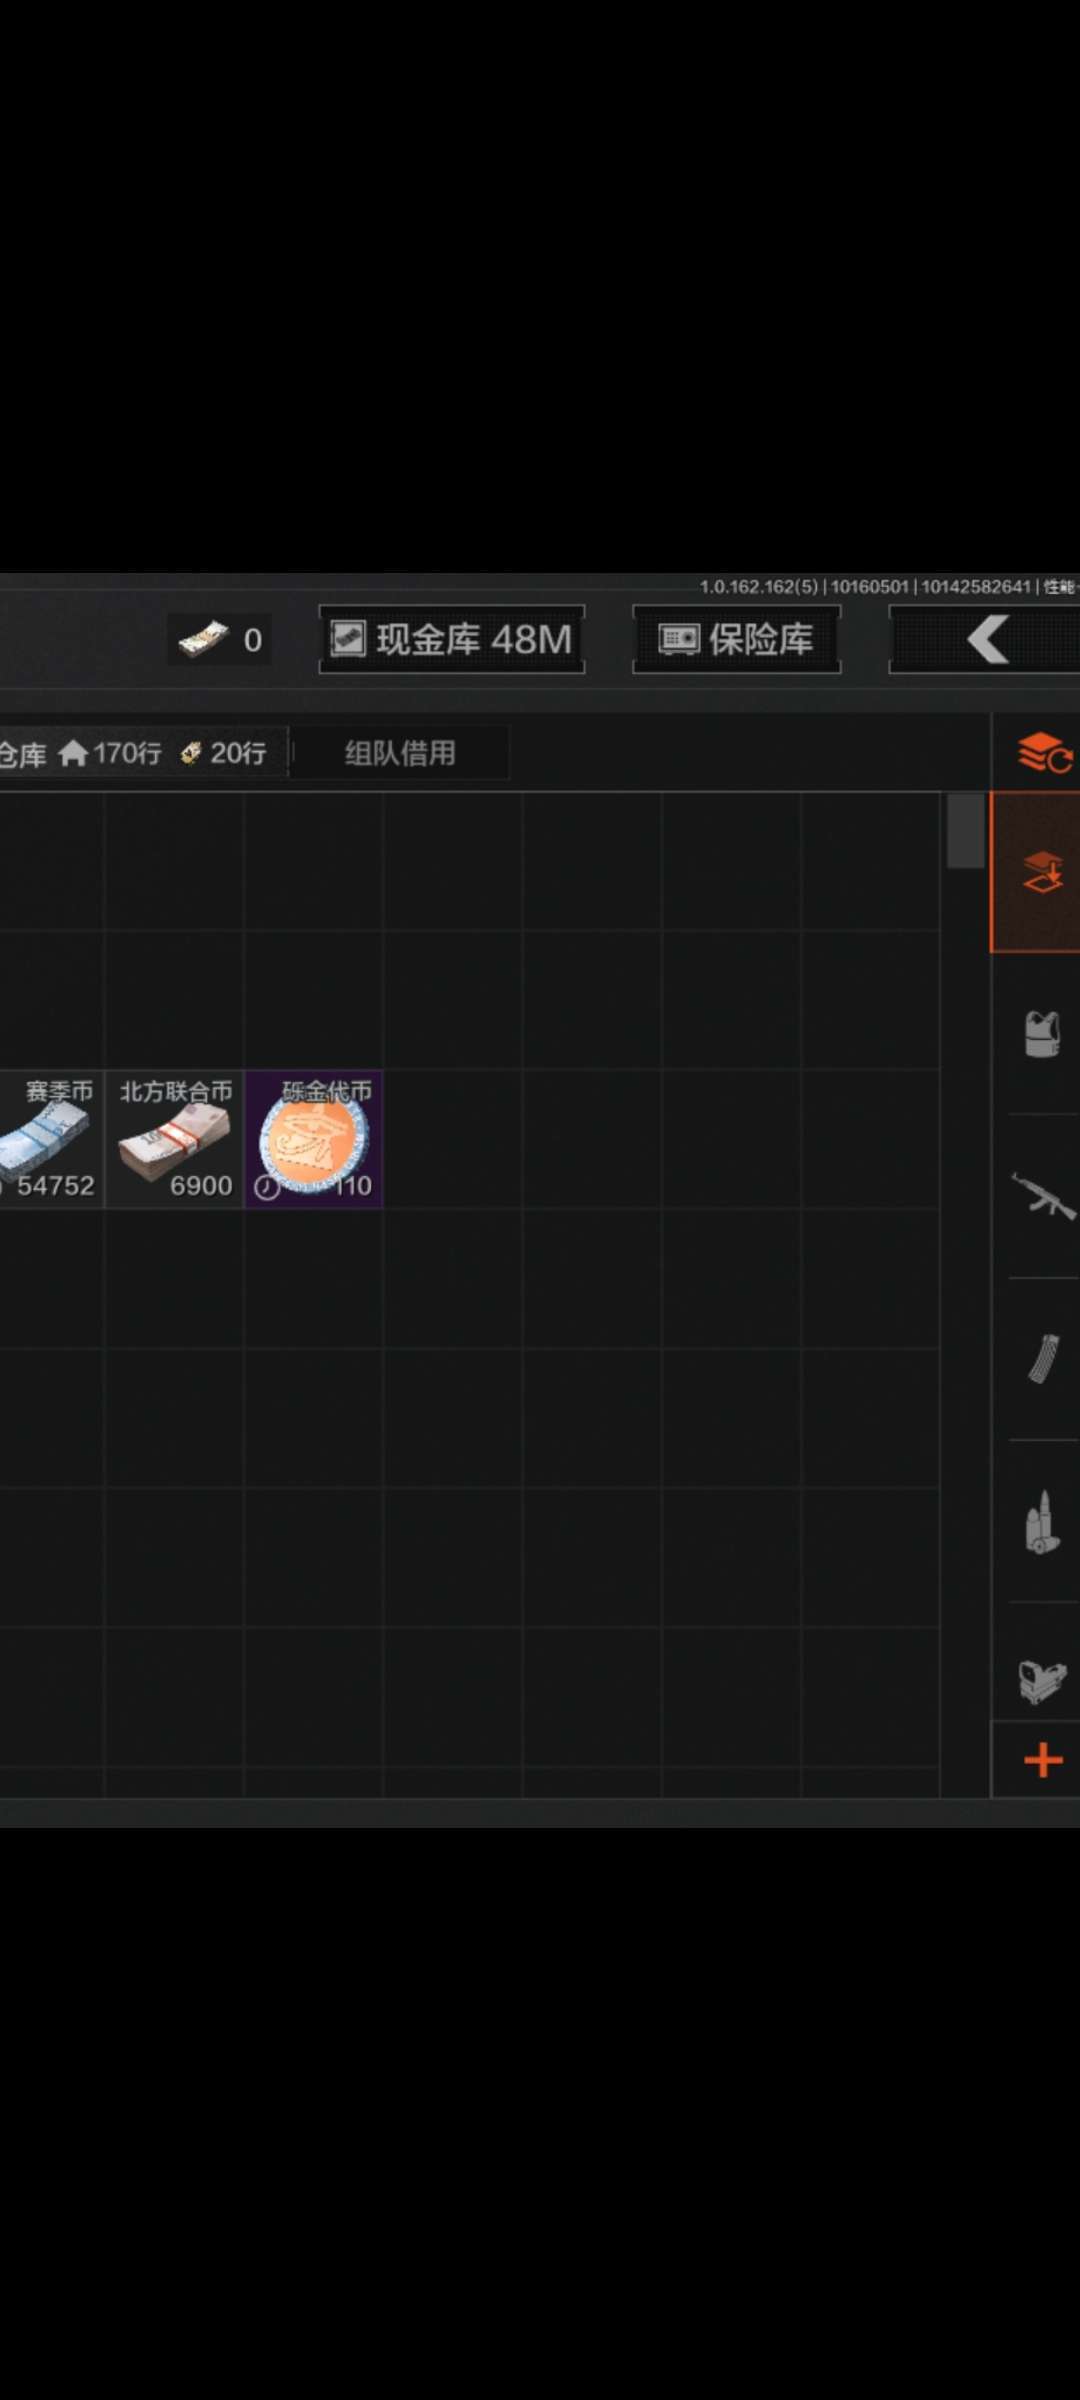Go back using the left chevron arrow

point(985,639)
